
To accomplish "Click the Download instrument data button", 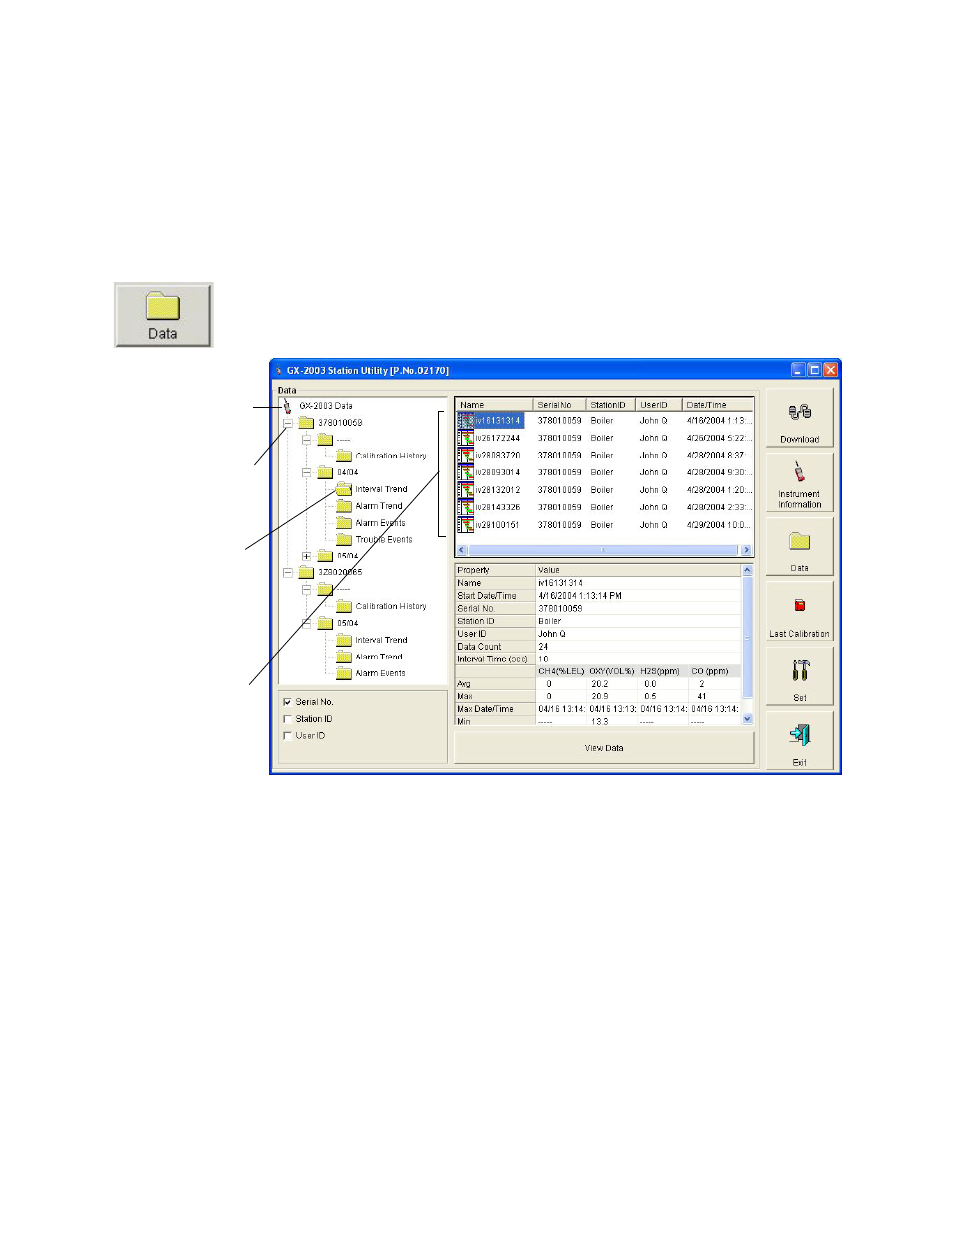I will [x=799, y=418].
